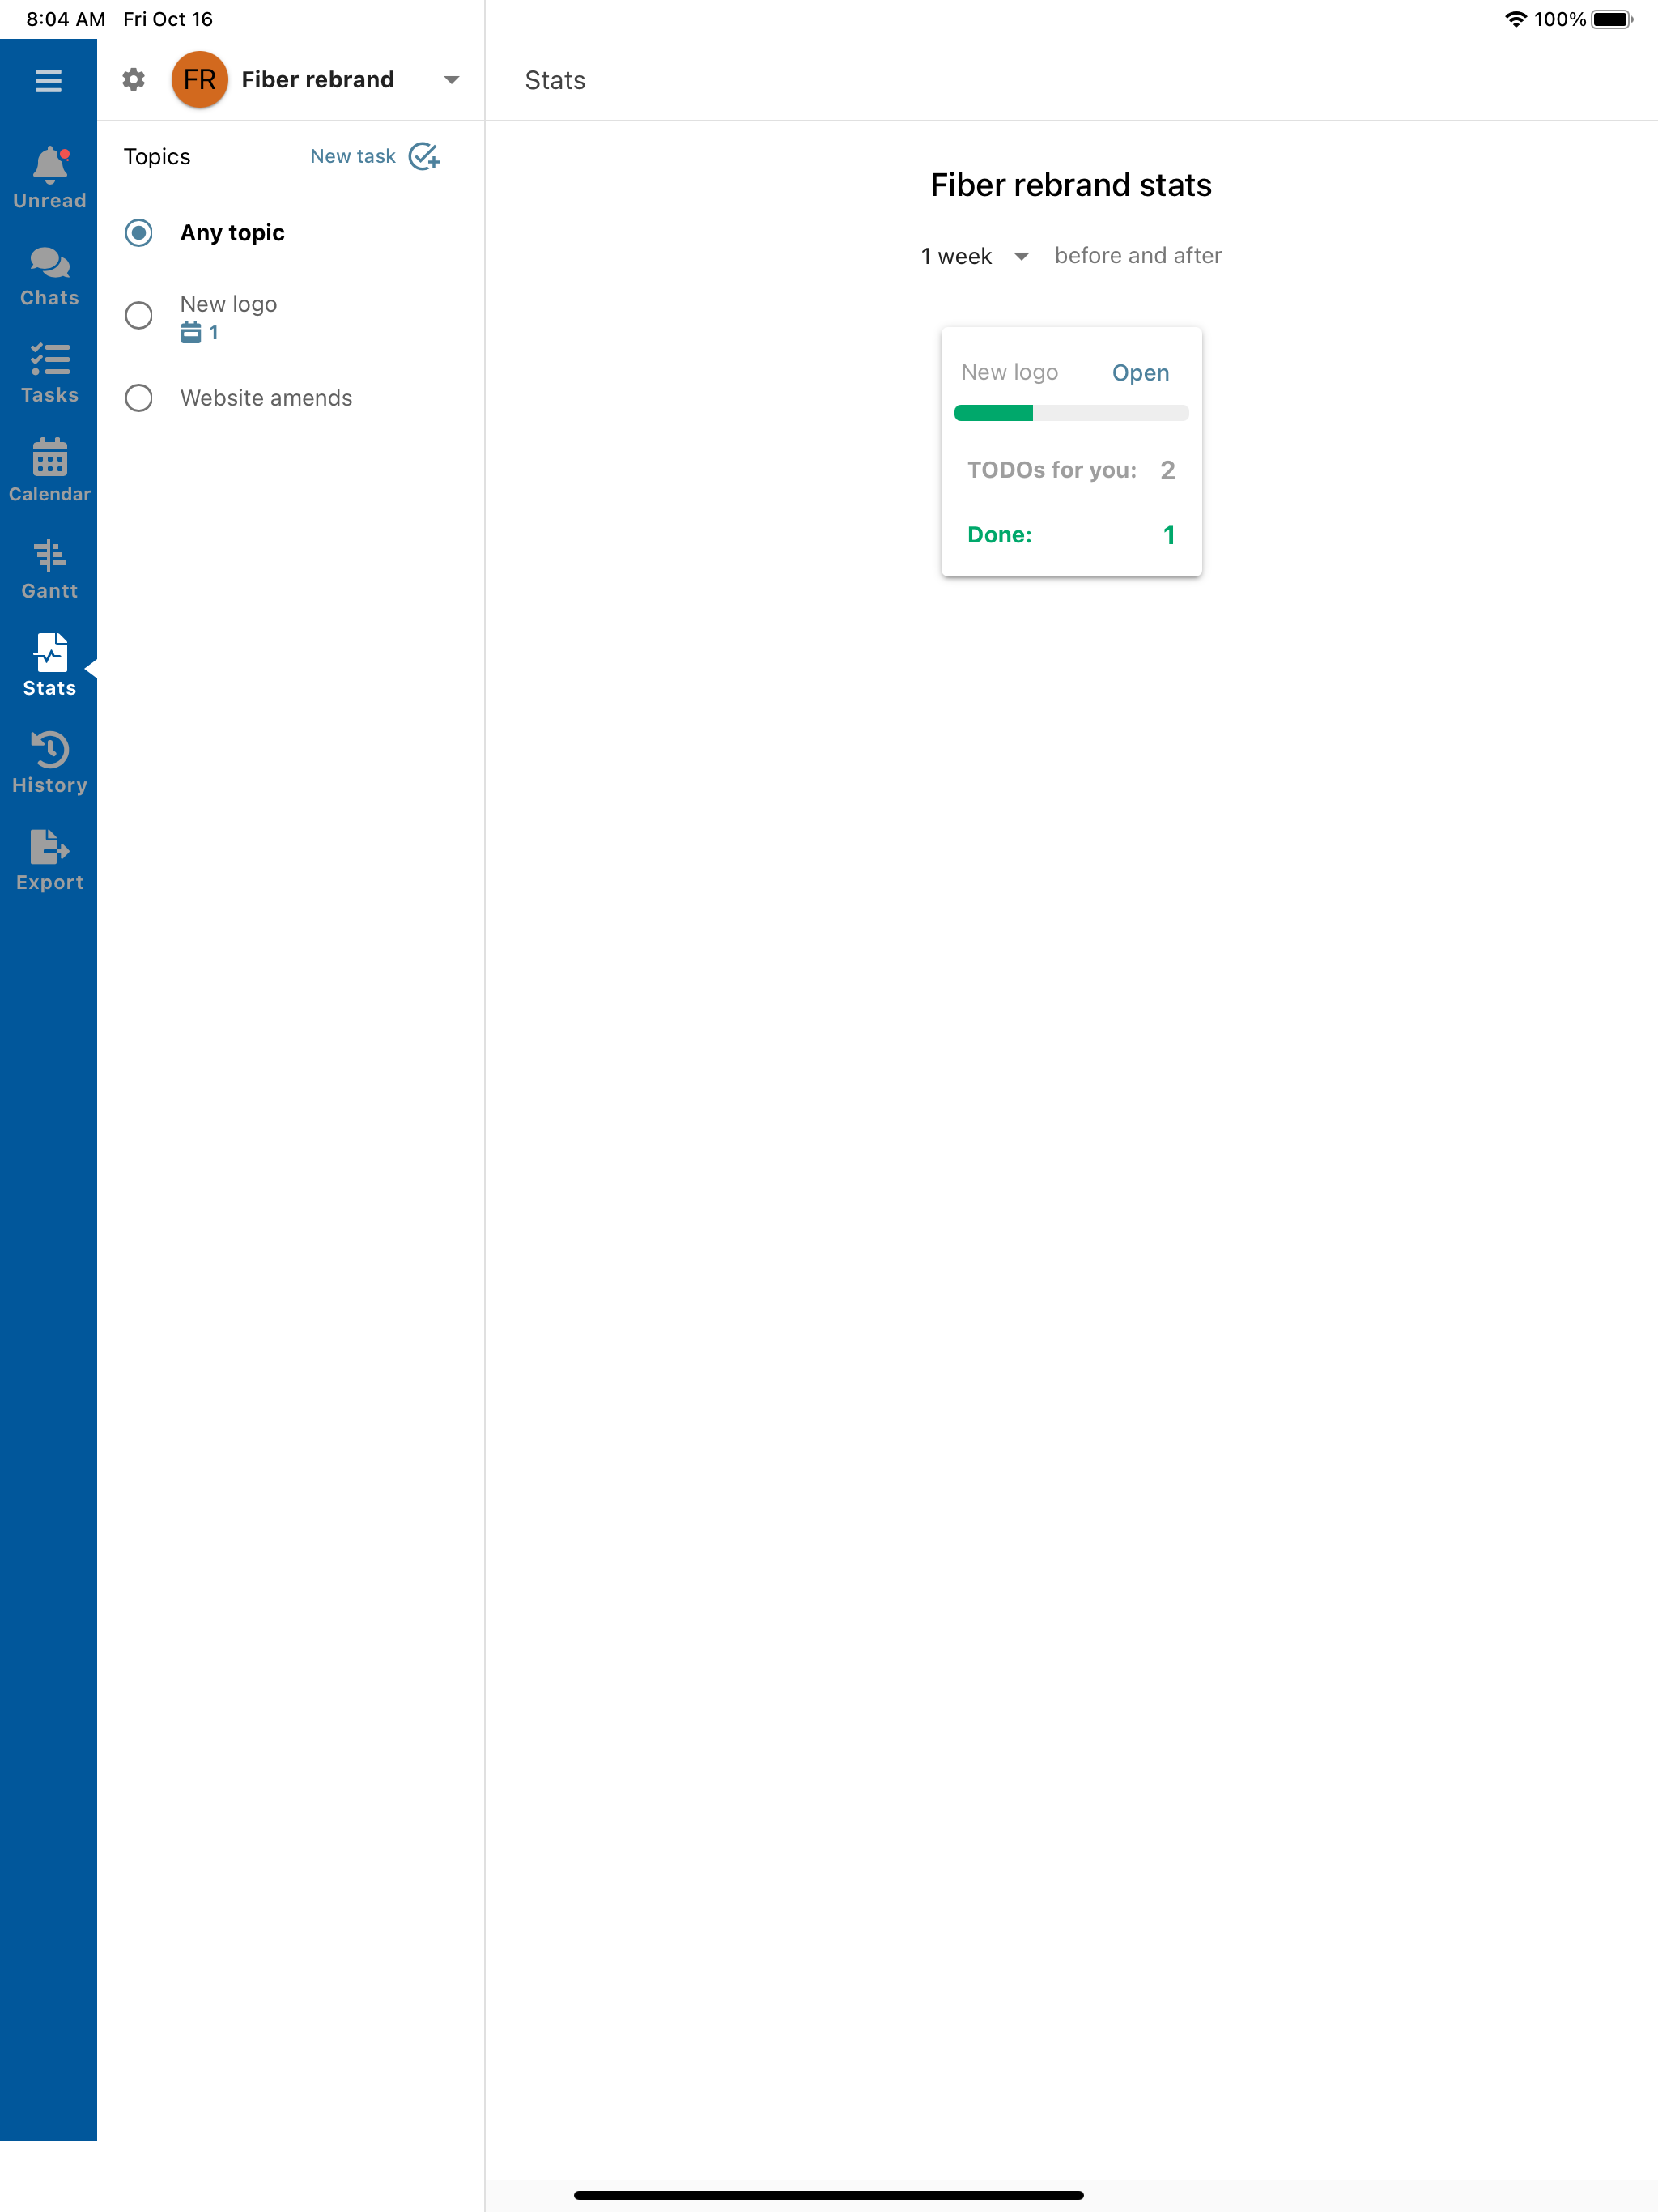This screenshot has height=2212, width=1658.
Task: Select the Website amends radio button
Action: click(139, 398)
